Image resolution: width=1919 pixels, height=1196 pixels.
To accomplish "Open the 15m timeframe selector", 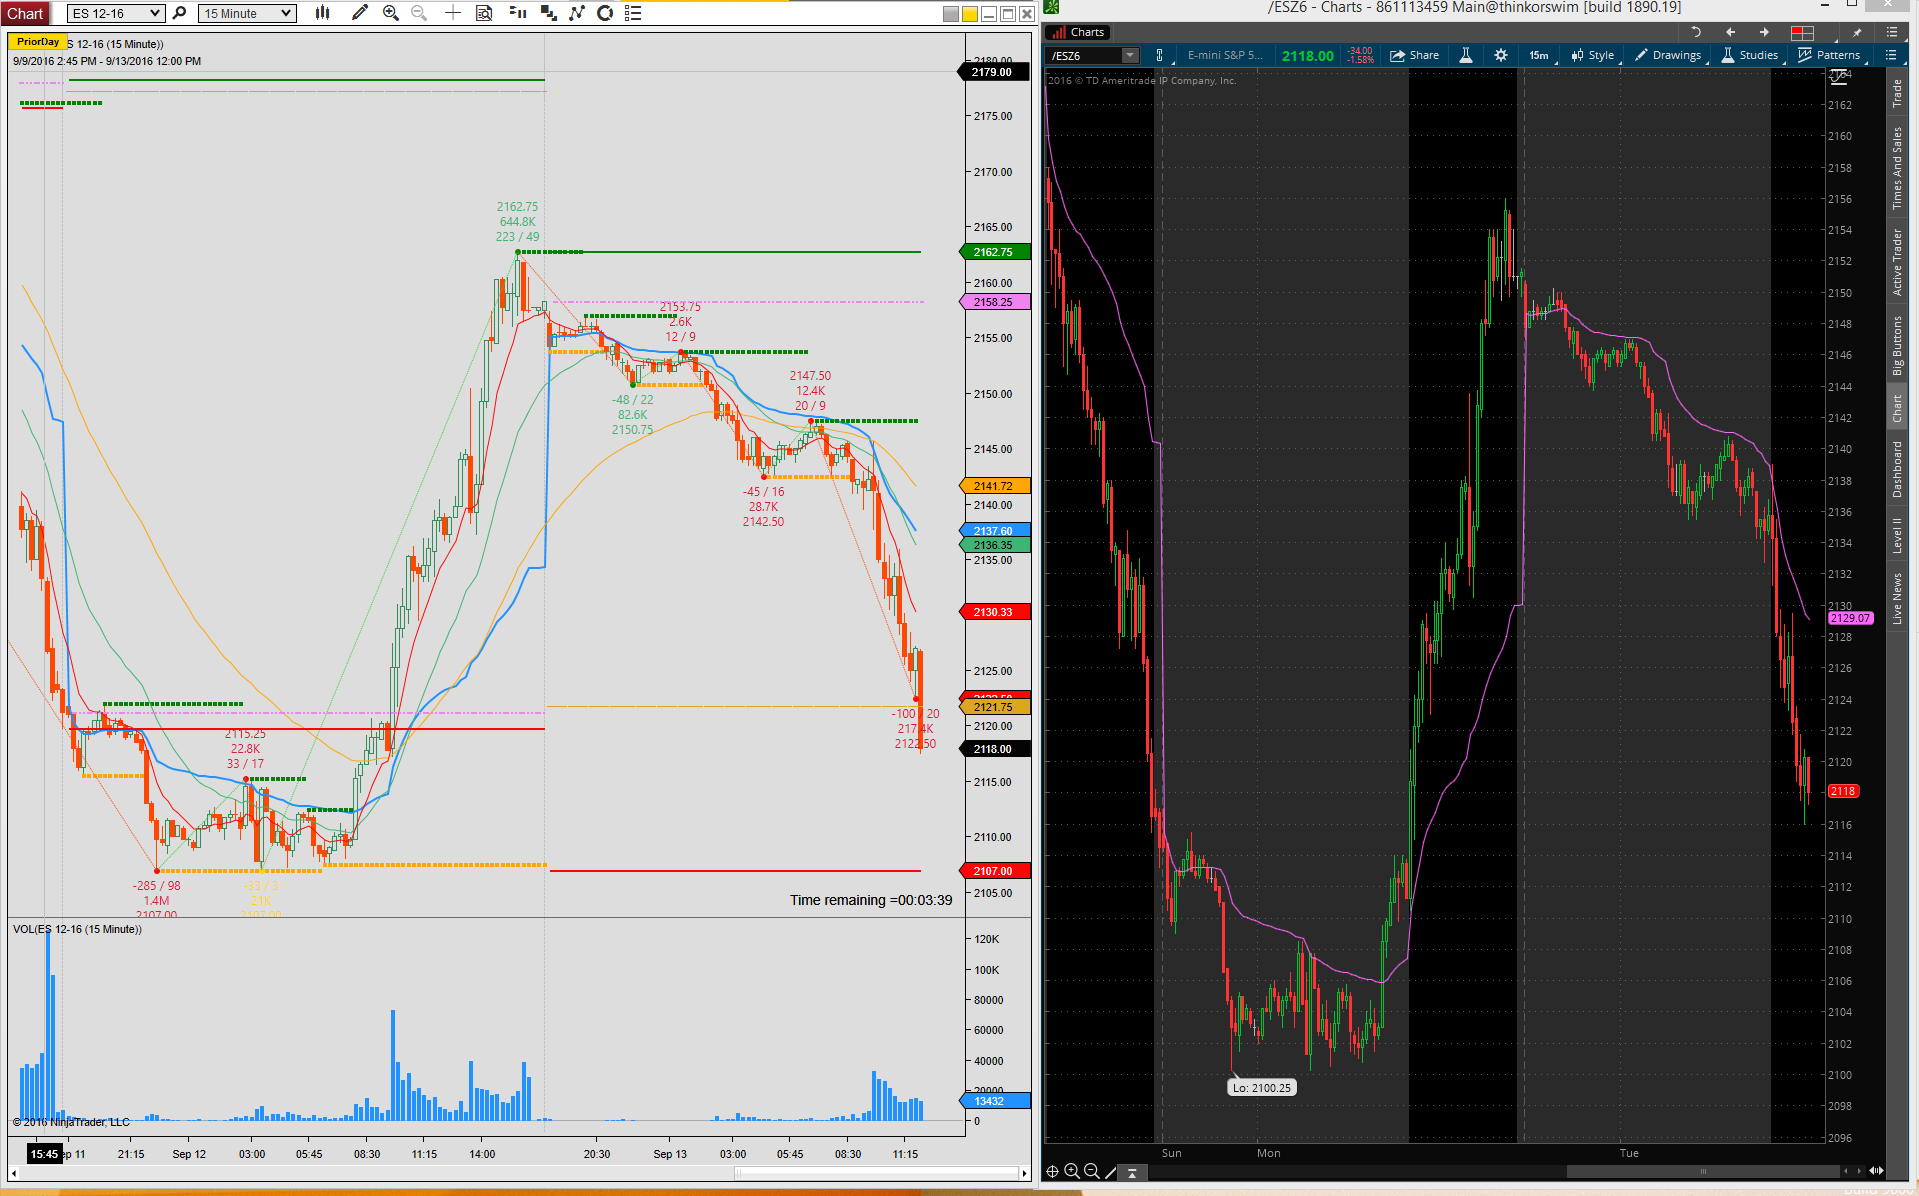I will (x=1540, y=56).
